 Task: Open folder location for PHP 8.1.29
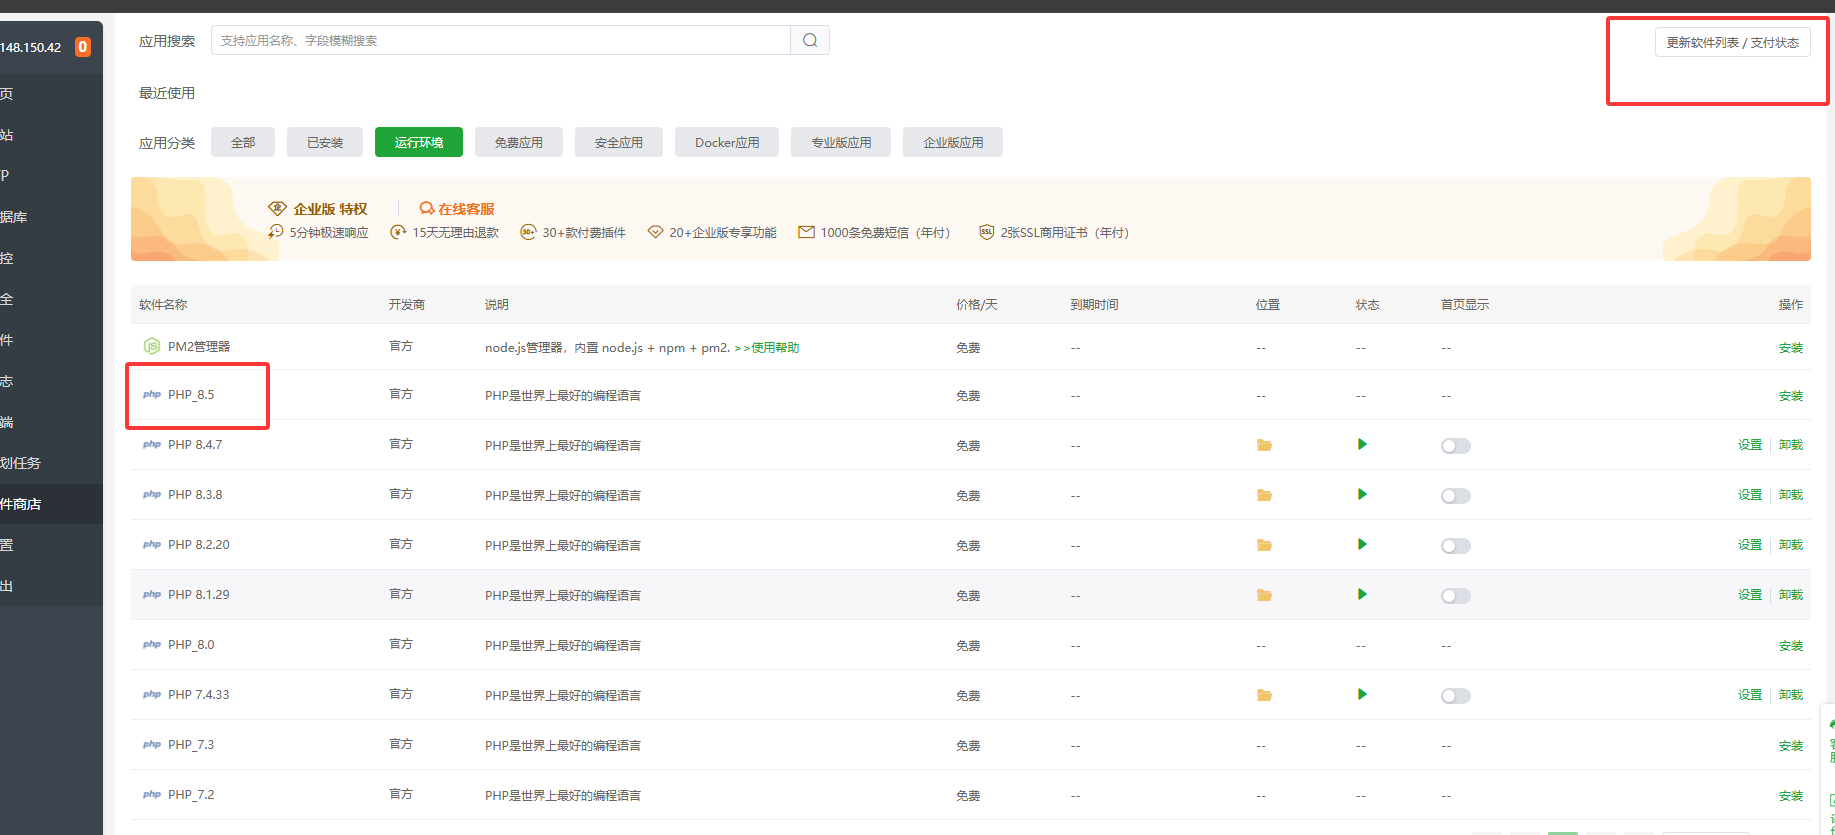click(x=1264, y=595)
